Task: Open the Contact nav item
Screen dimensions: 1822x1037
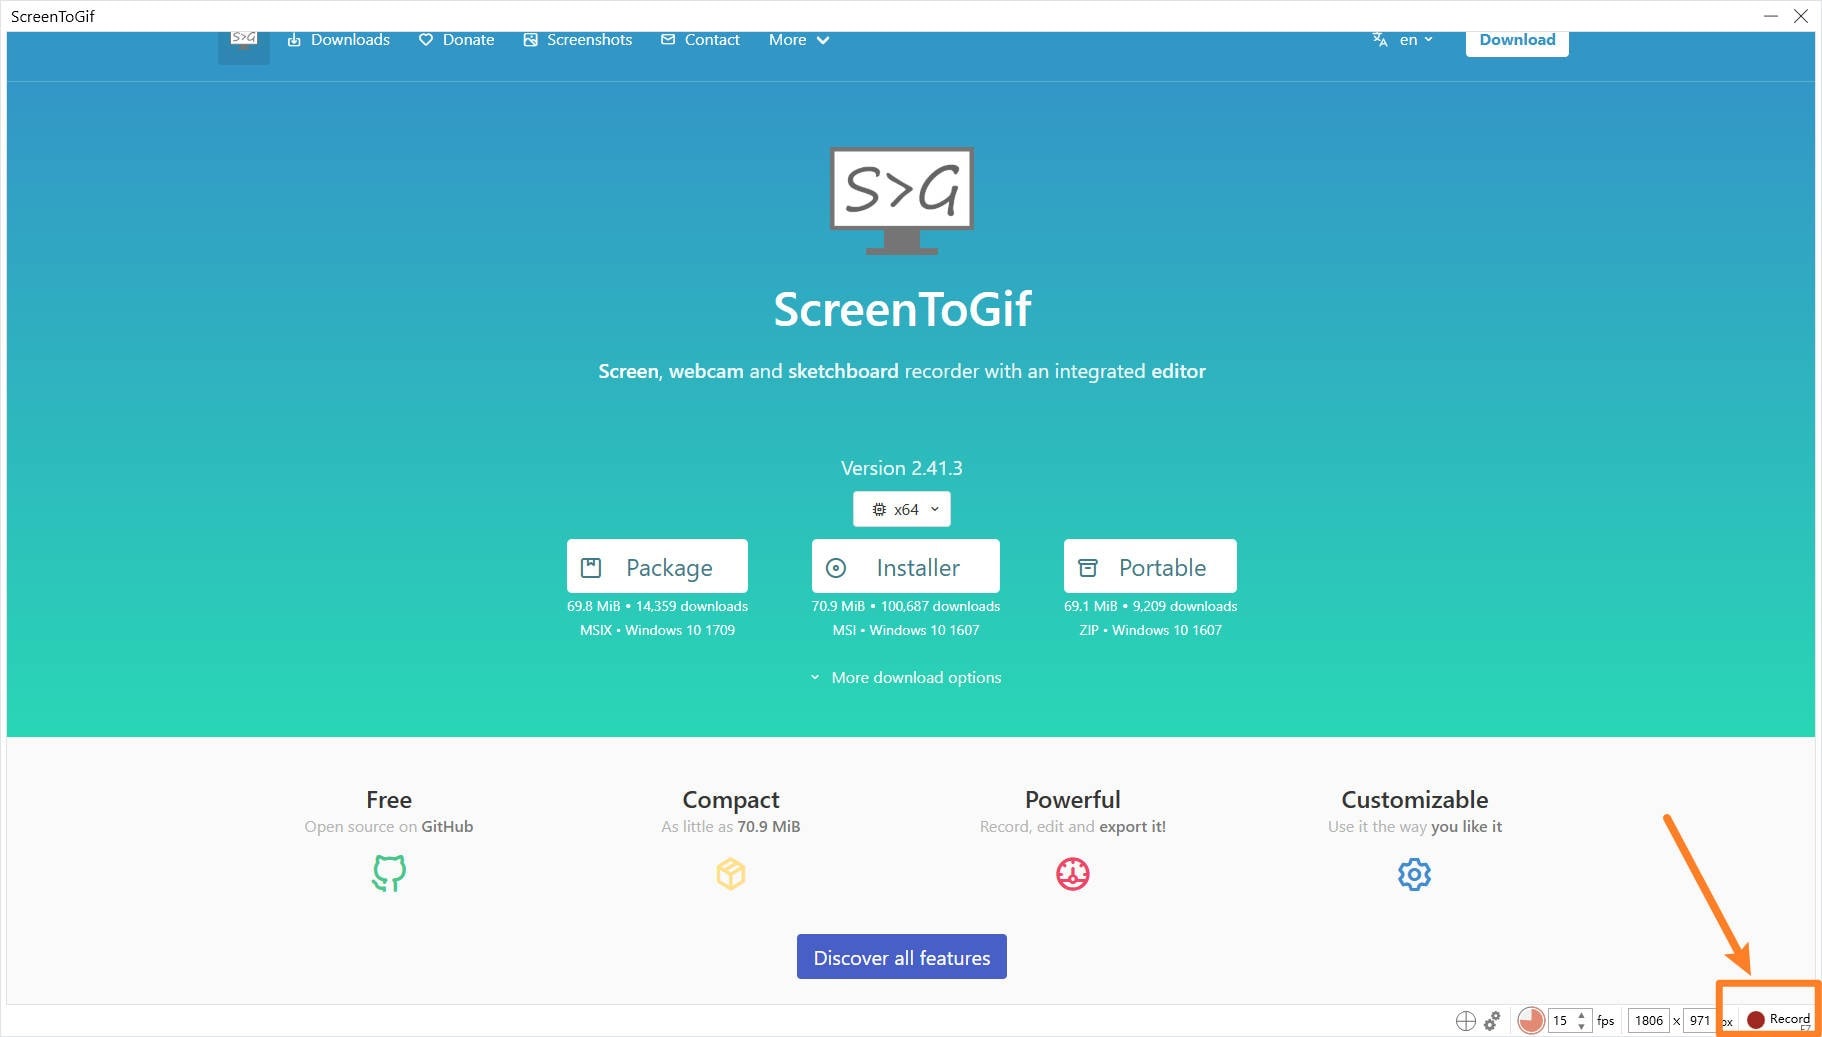Action: click(700, 40)
